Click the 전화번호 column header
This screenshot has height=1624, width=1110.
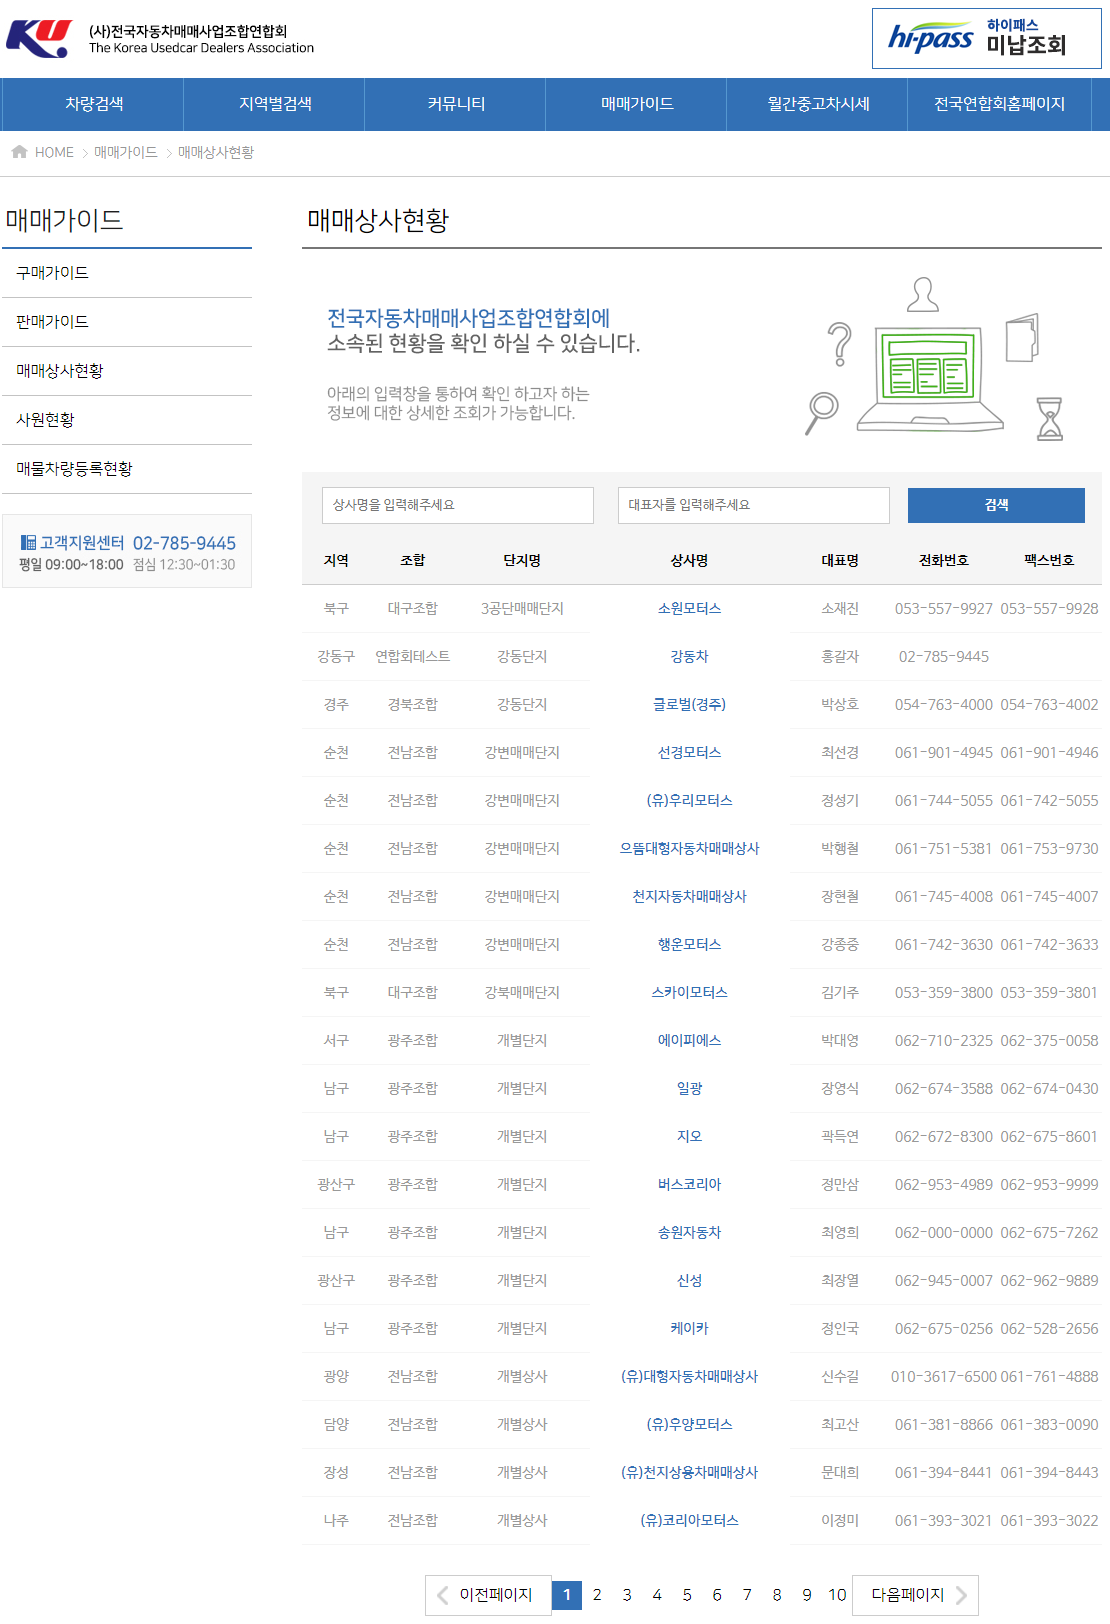(943, 560)
